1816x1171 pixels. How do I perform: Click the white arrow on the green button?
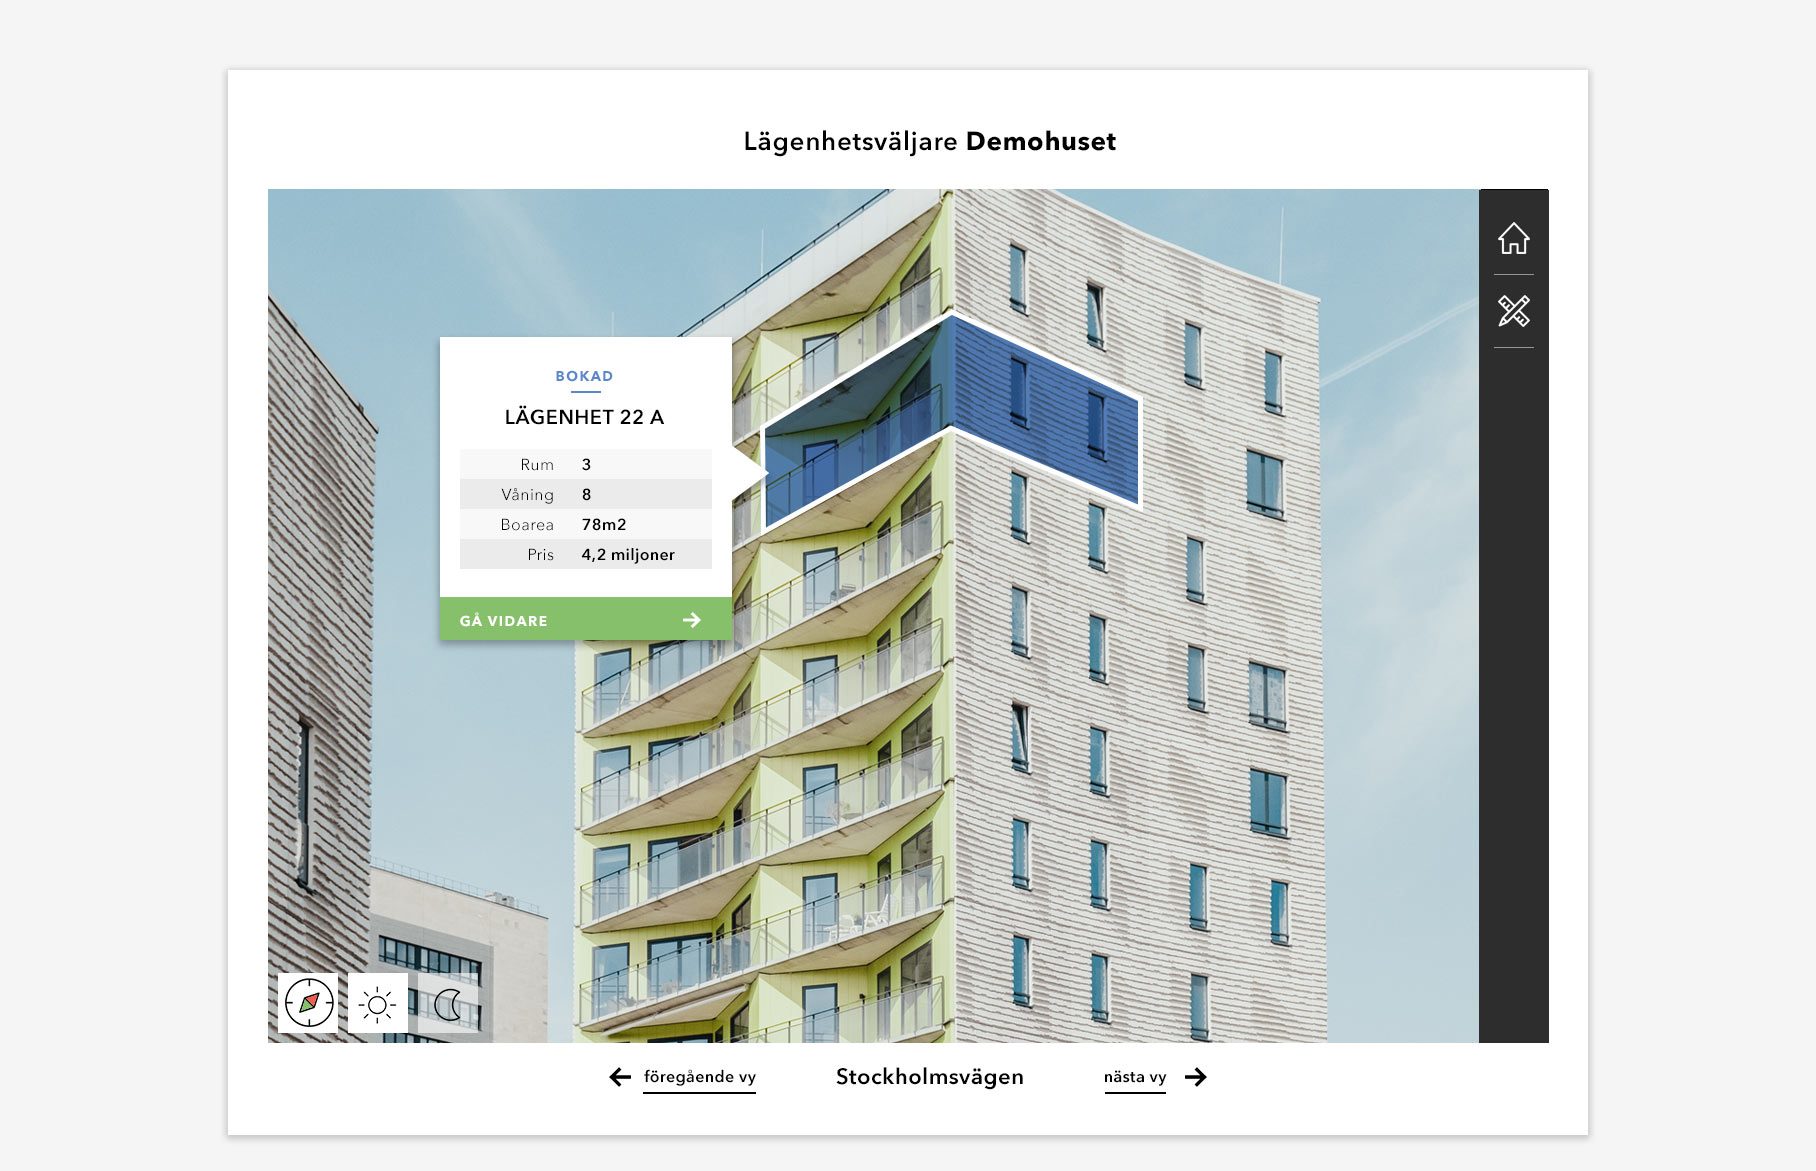(692, 620)
